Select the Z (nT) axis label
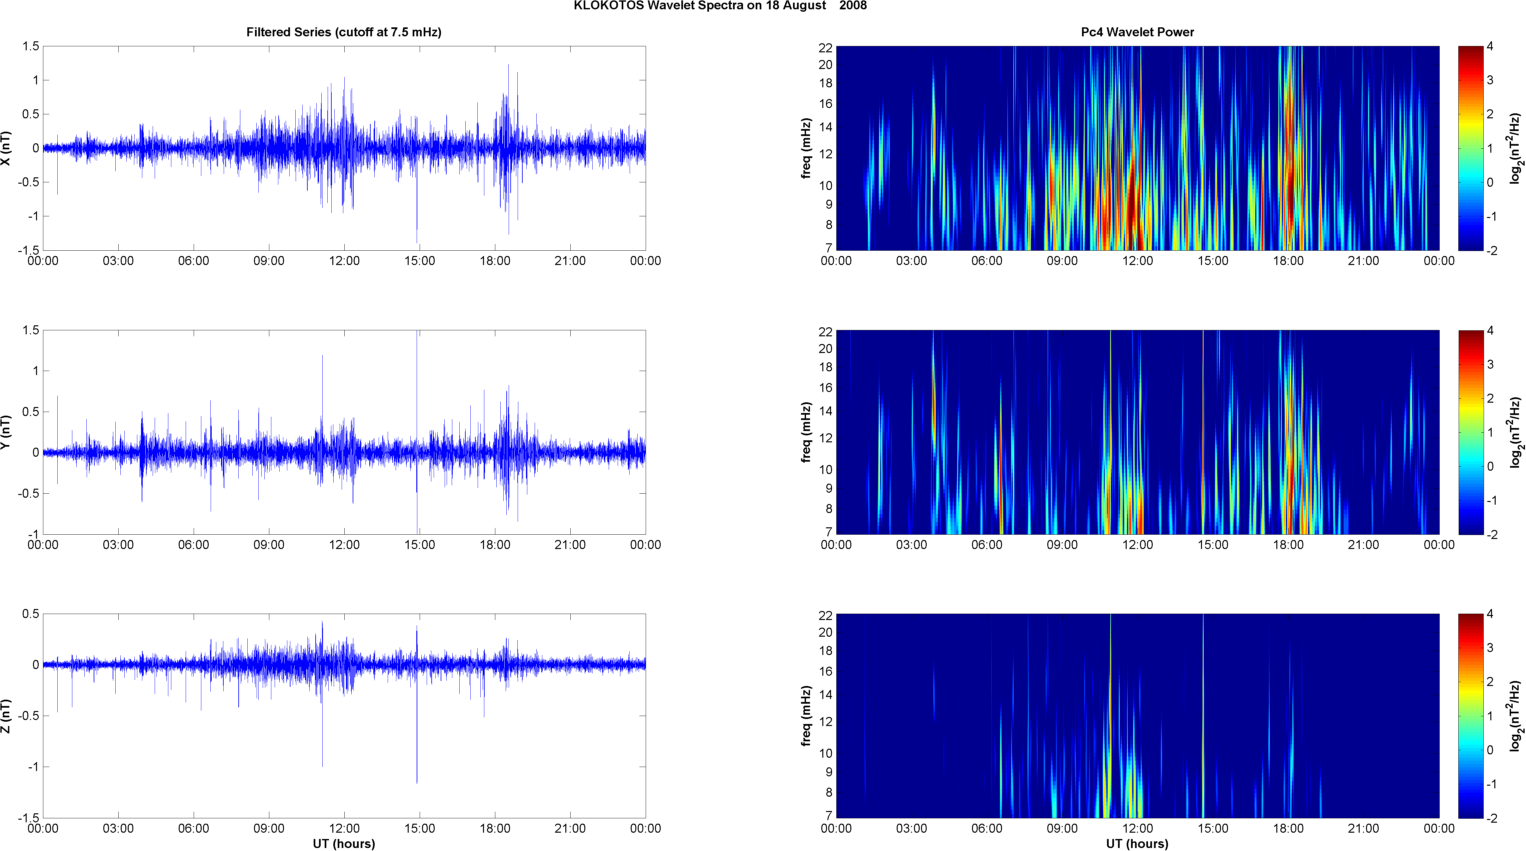 [x=6, y=716]
